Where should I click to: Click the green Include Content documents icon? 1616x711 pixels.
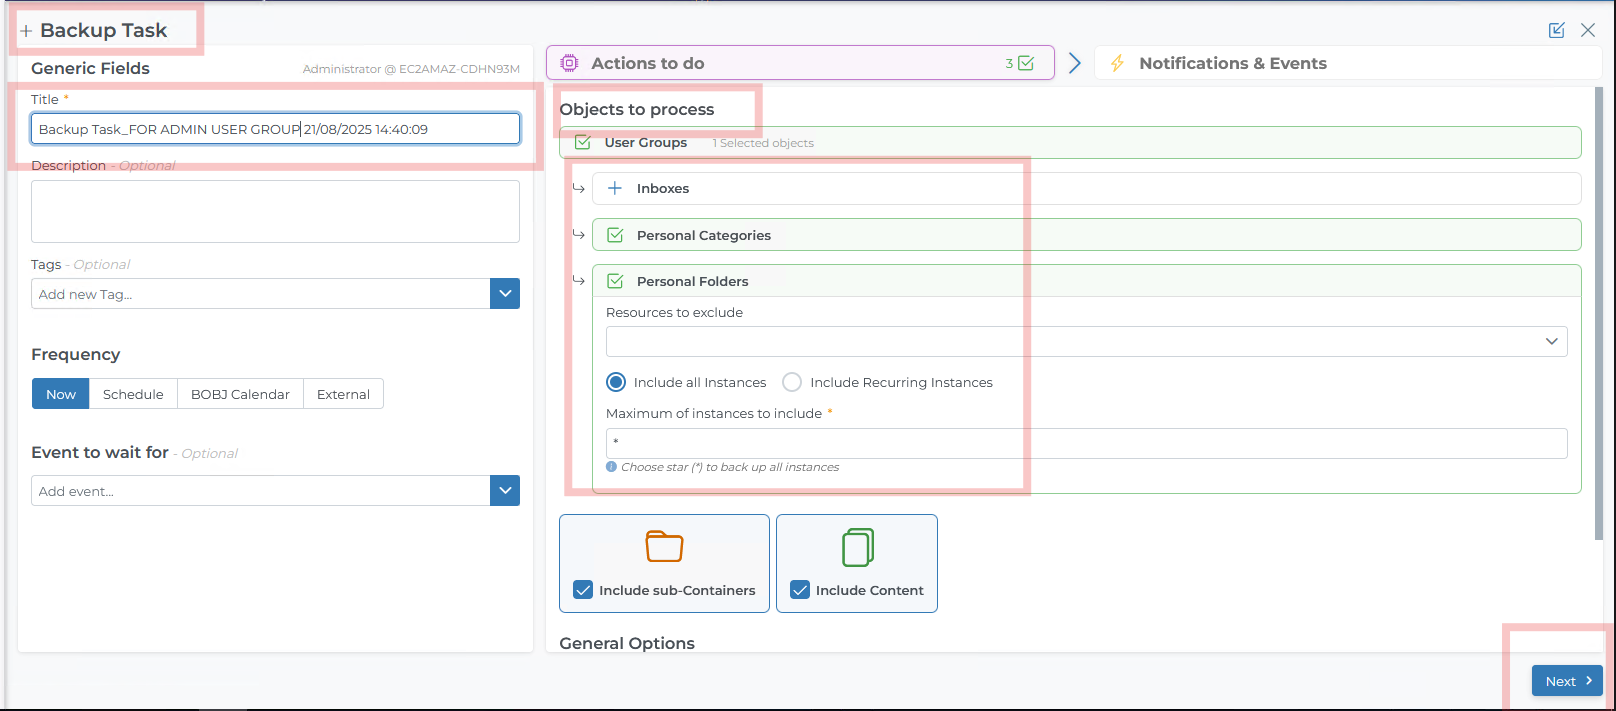[857, 547]
